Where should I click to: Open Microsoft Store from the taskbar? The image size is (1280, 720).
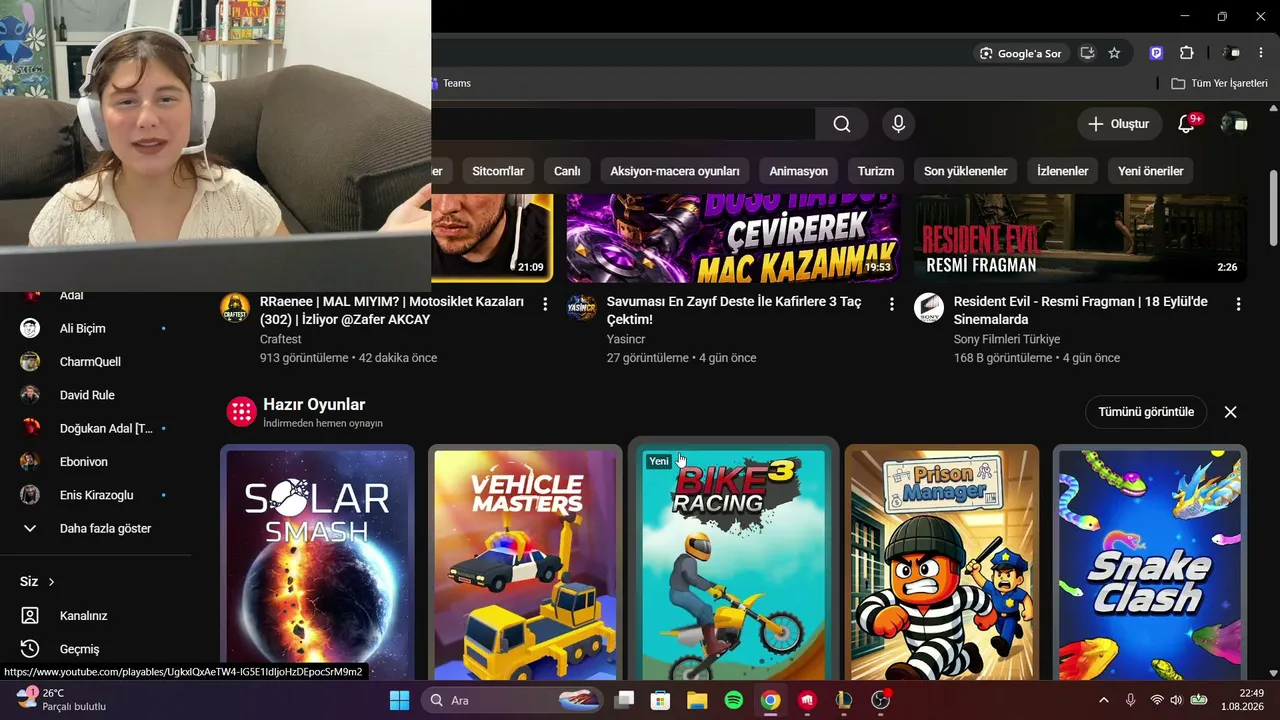(x=661, y=700)
